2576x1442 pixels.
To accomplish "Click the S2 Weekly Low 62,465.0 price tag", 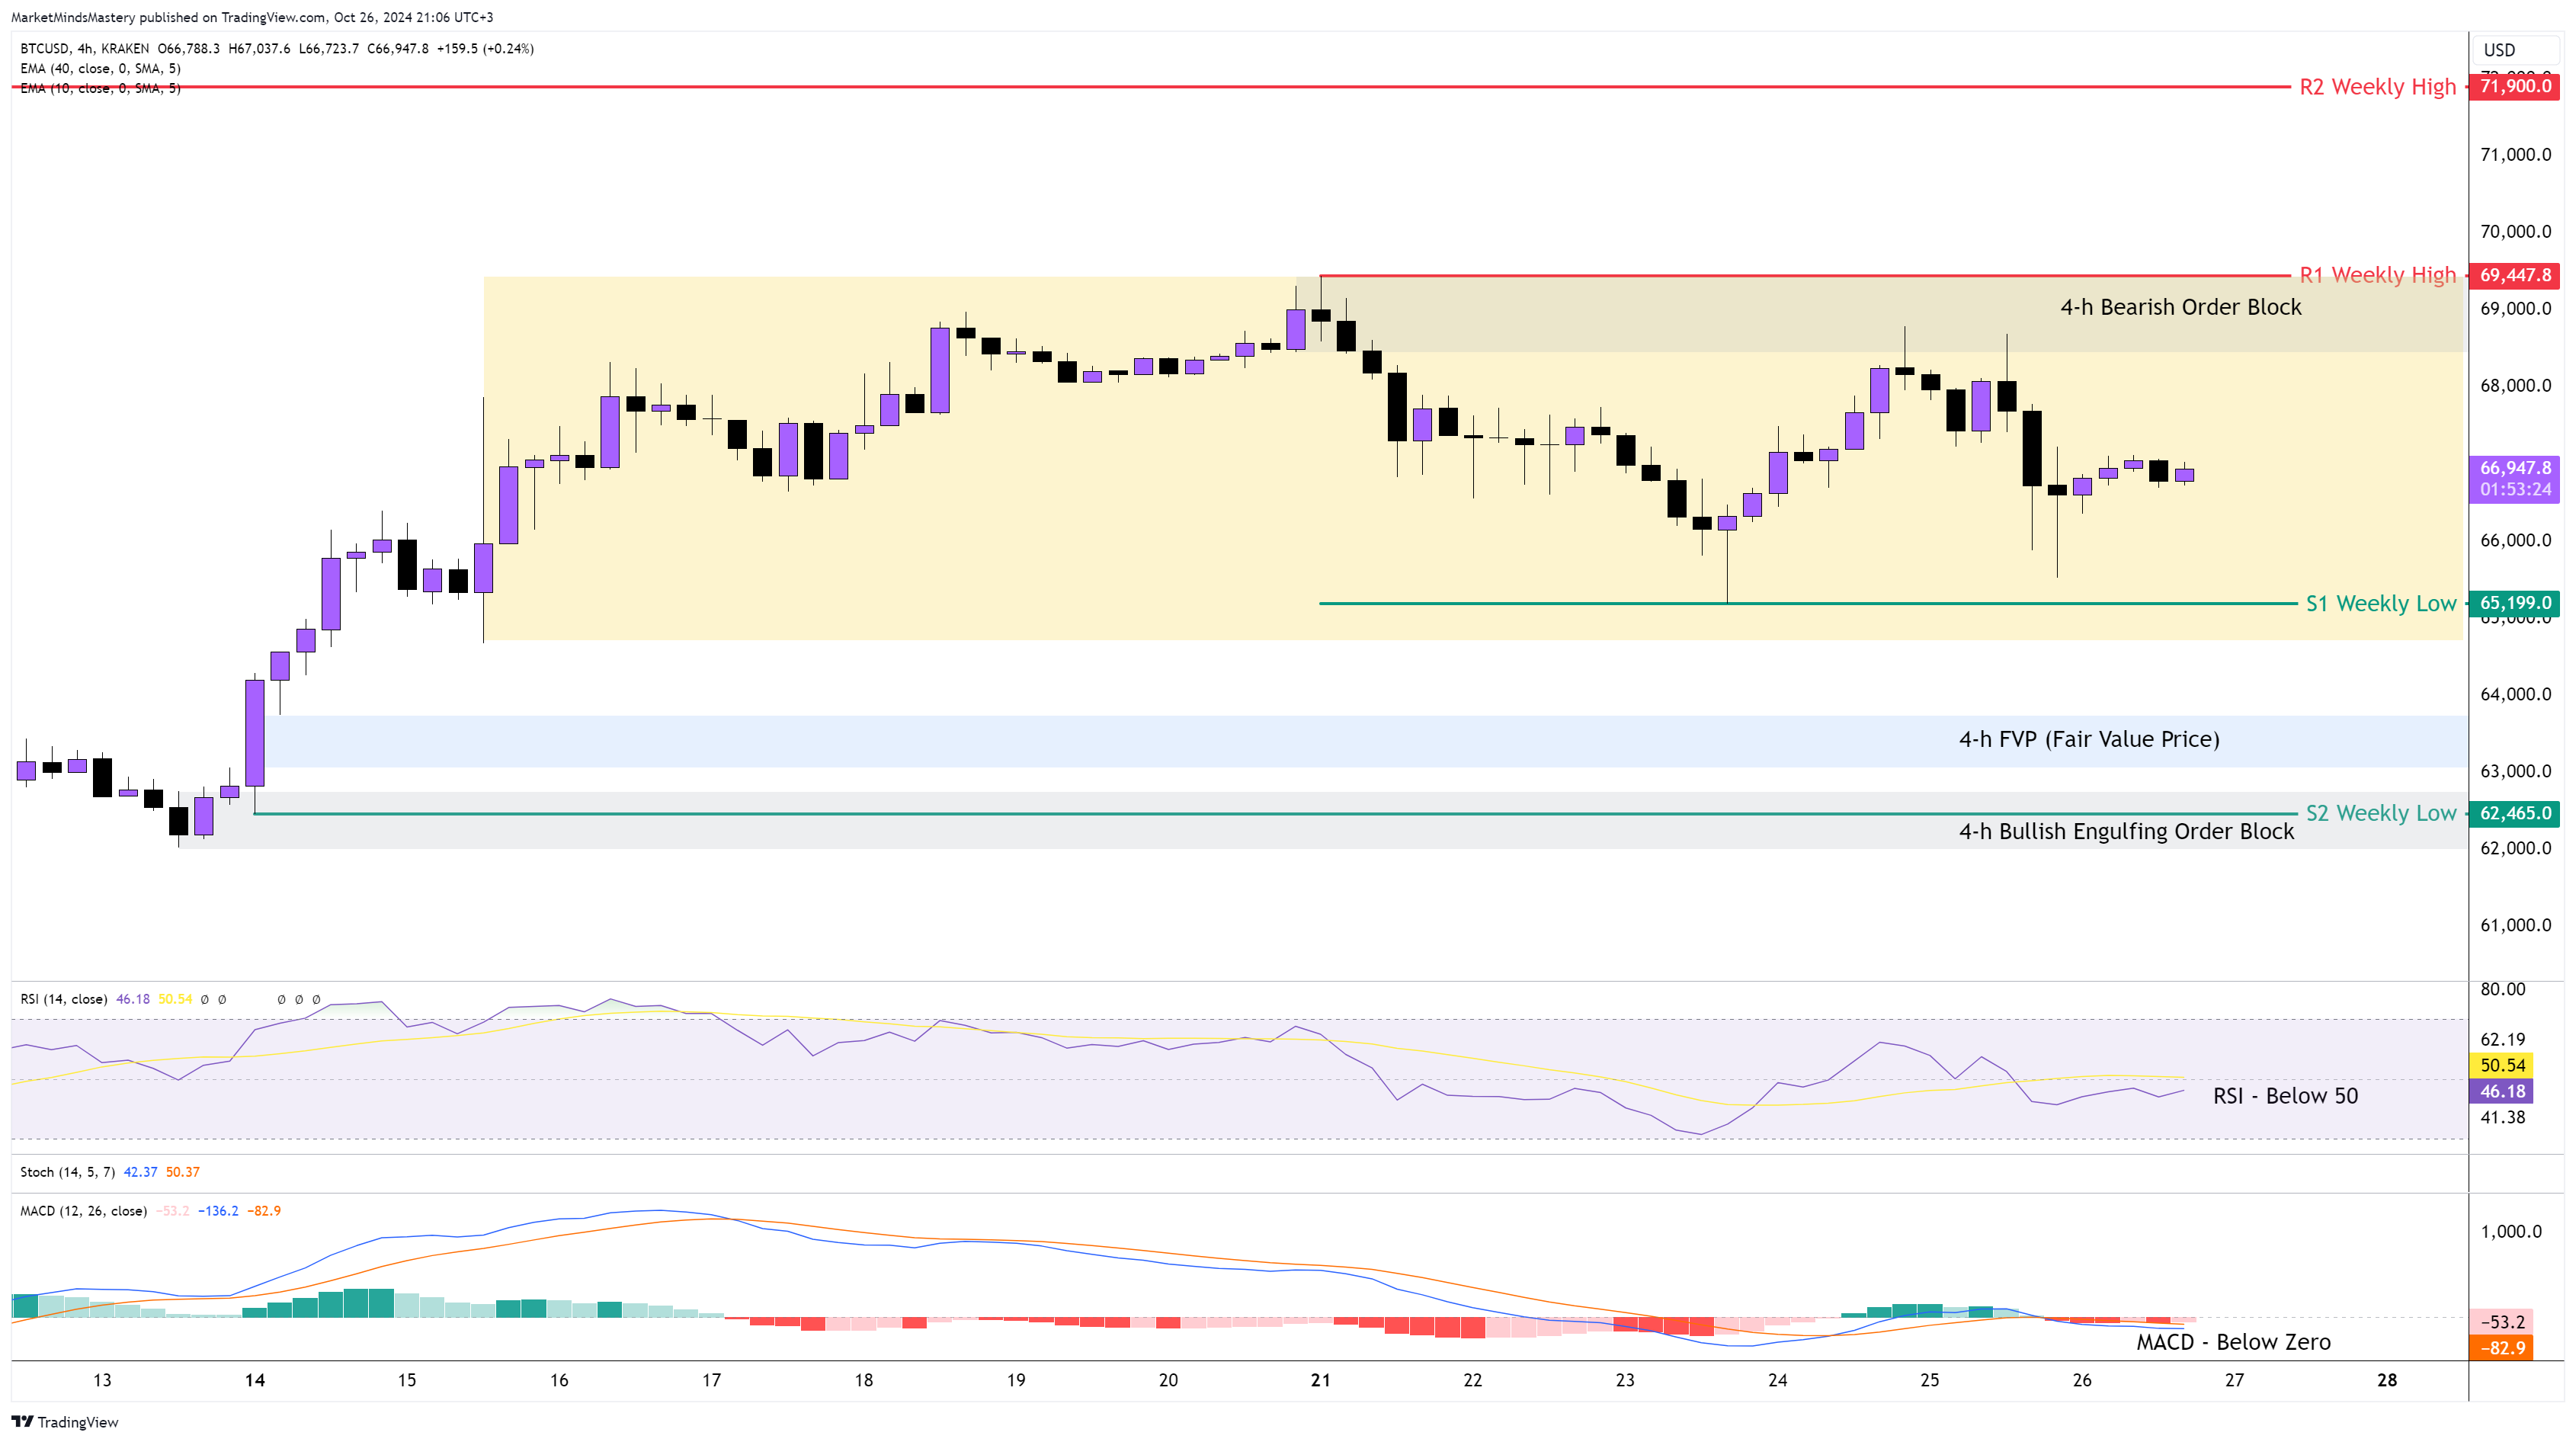I will 2515,813.
